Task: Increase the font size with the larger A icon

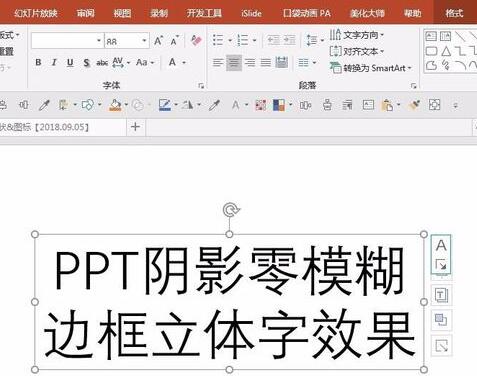Action: pyautogui.click(x=158, y=41)
